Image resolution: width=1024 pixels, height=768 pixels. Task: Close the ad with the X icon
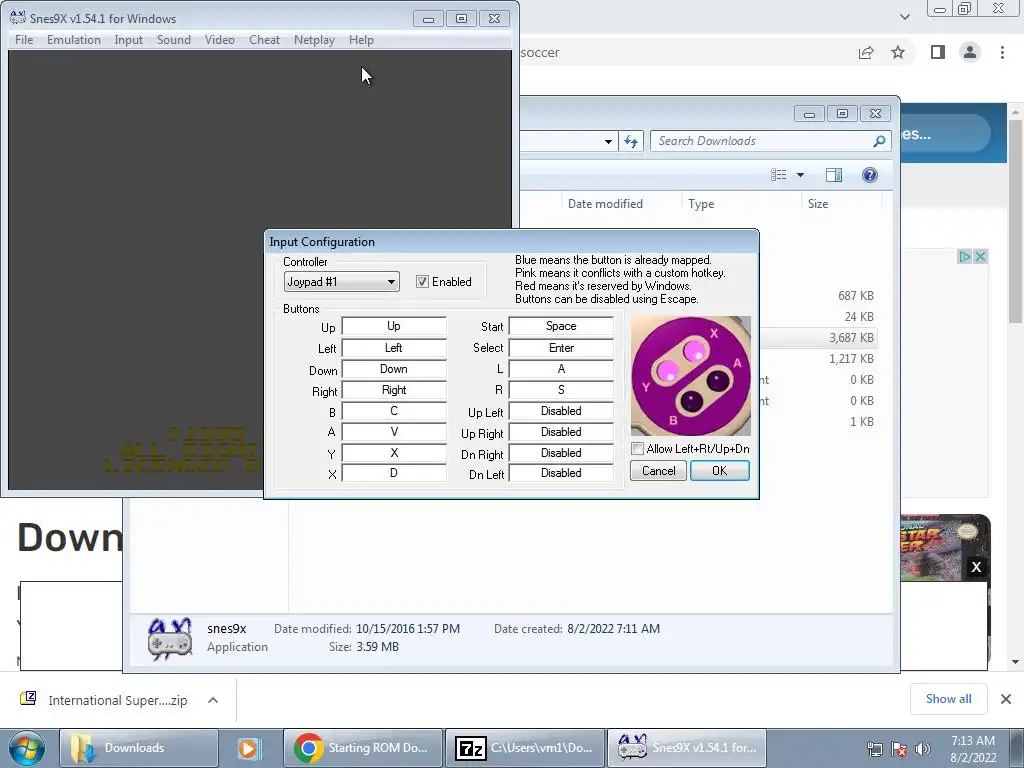[980, 257]
